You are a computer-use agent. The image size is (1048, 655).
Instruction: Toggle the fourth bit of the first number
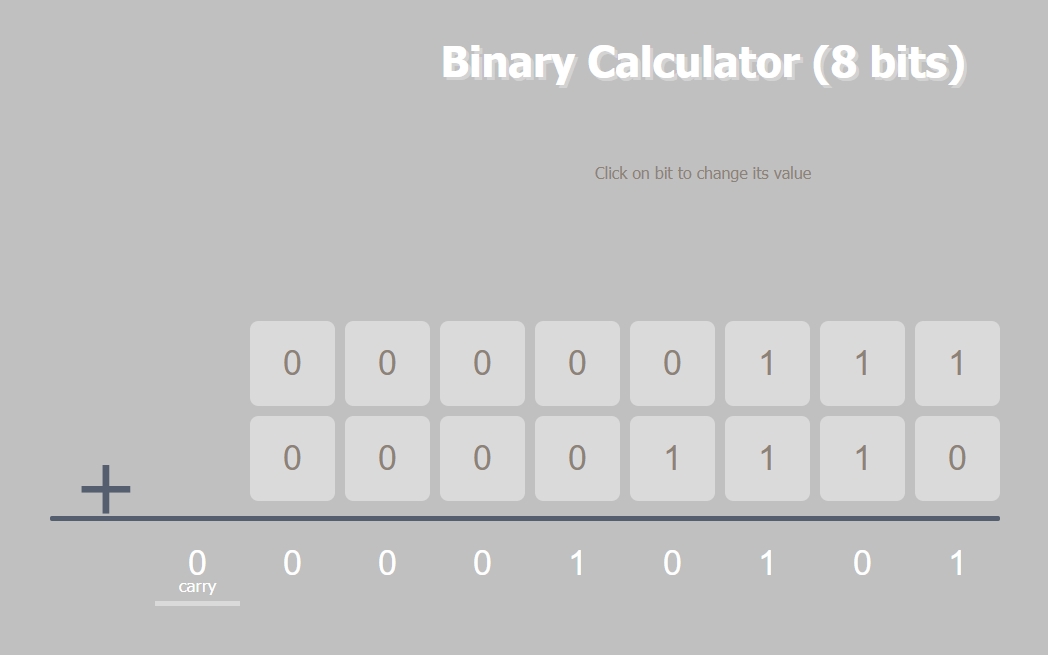click(577, 363)
